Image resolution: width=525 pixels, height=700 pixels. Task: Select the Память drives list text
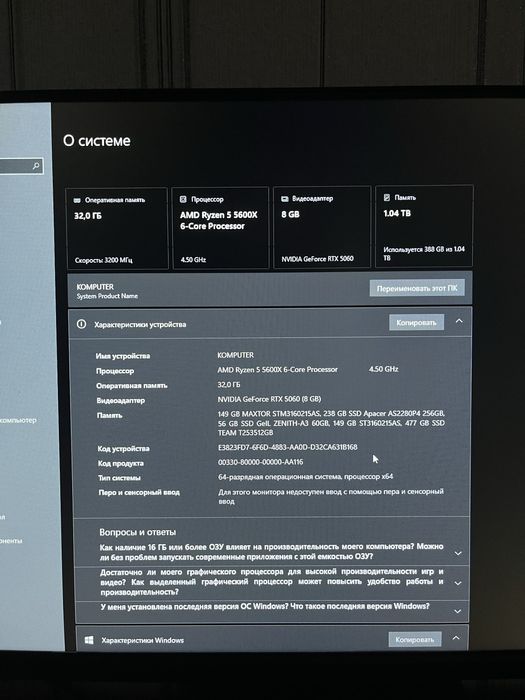[x=331, y=423]
